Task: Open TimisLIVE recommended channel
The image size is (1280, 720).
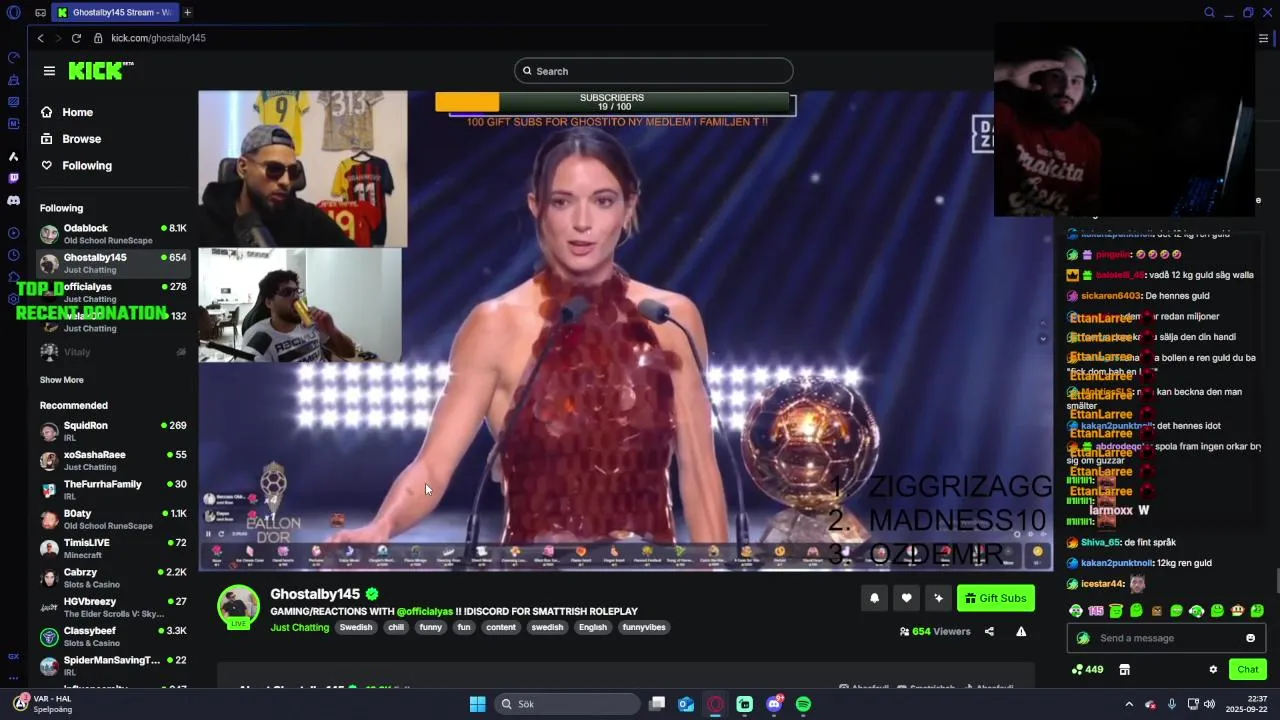Action: (113, 548)
